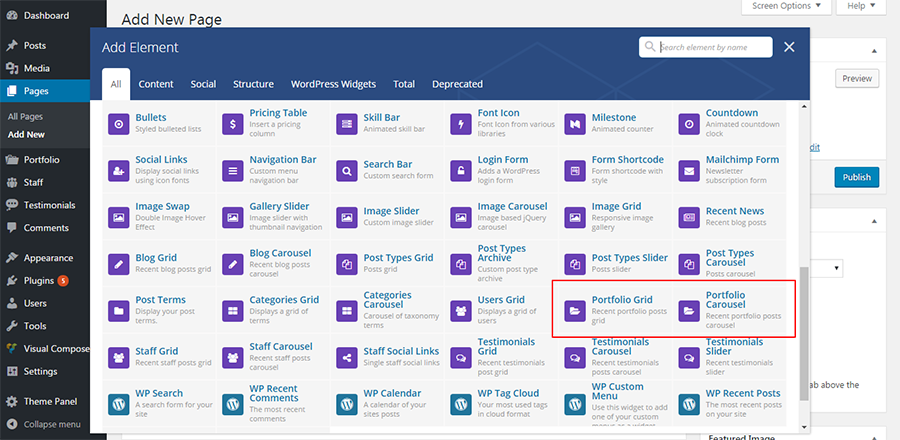900x440 pixels.
Task: Collapse the Publish panel arrow
Action: click(874, 49)
